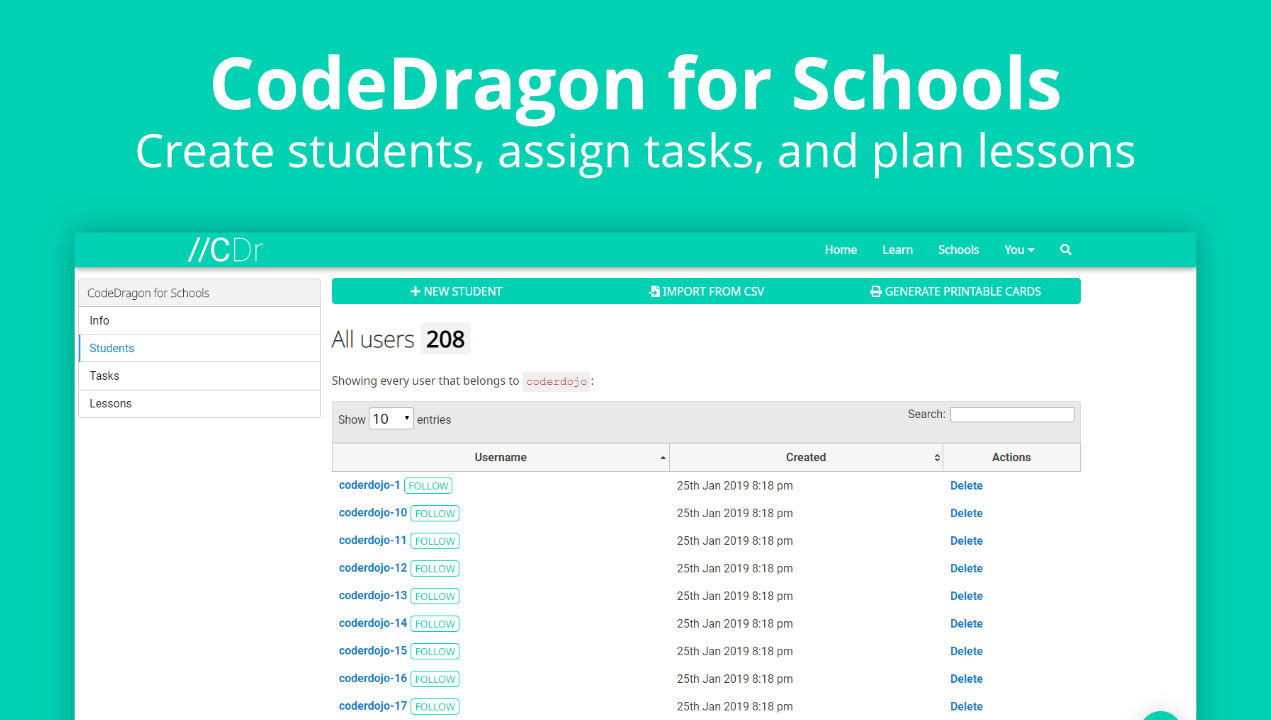
Task: Follow student coderdojo-13
Action: point(435,596)
